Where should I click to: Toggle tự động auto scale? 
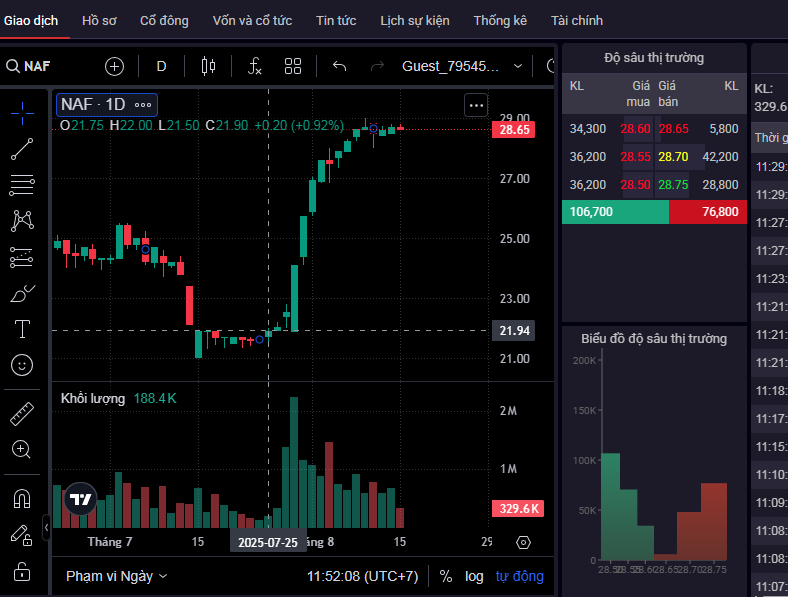tap(520, 576)
